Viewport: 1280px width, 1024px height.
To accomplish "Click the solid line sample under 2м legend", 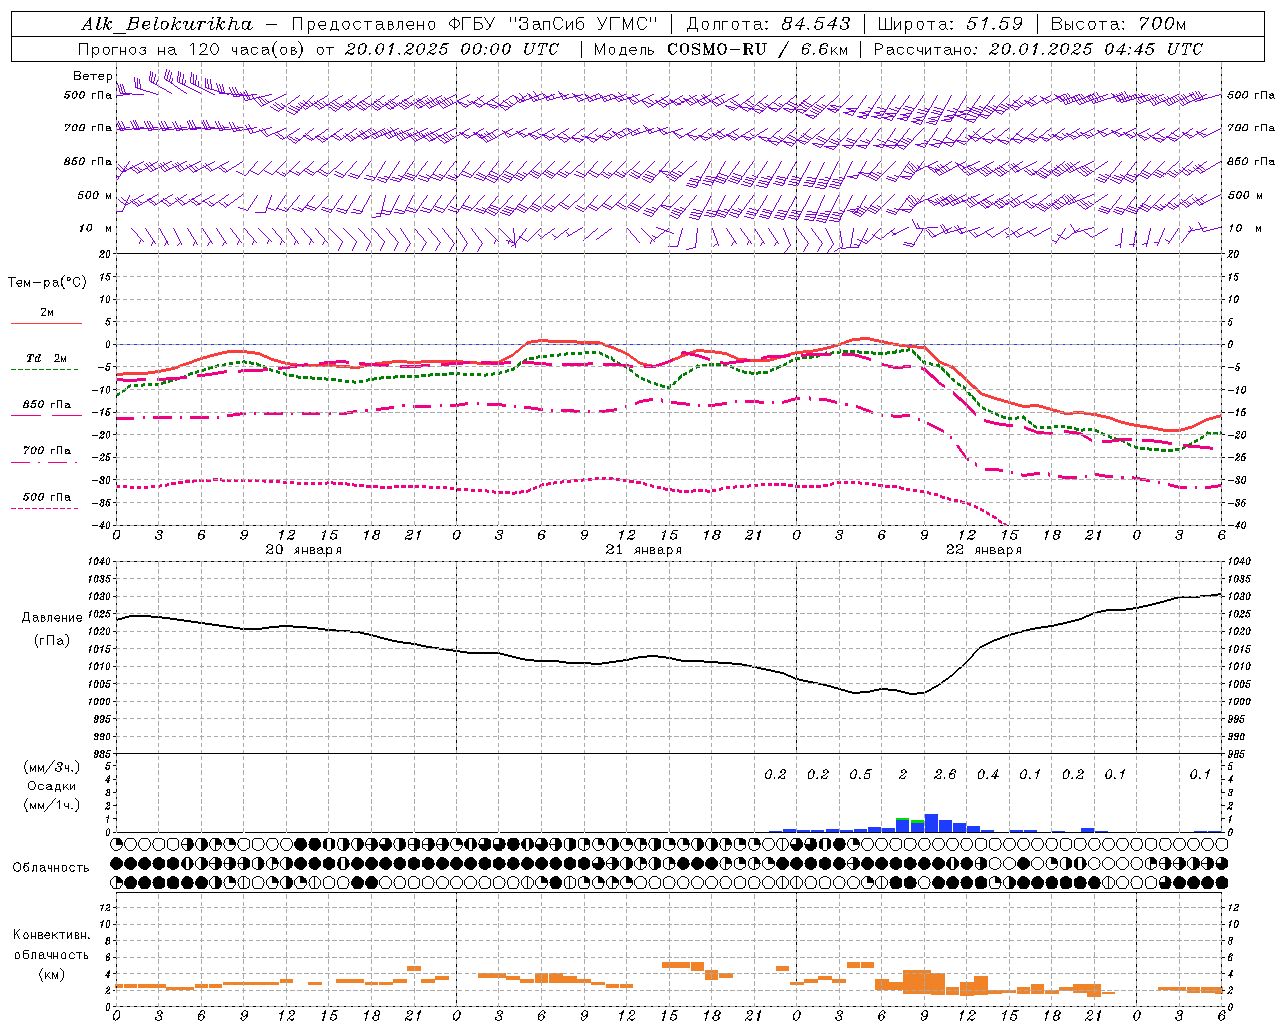I will 46,324.
